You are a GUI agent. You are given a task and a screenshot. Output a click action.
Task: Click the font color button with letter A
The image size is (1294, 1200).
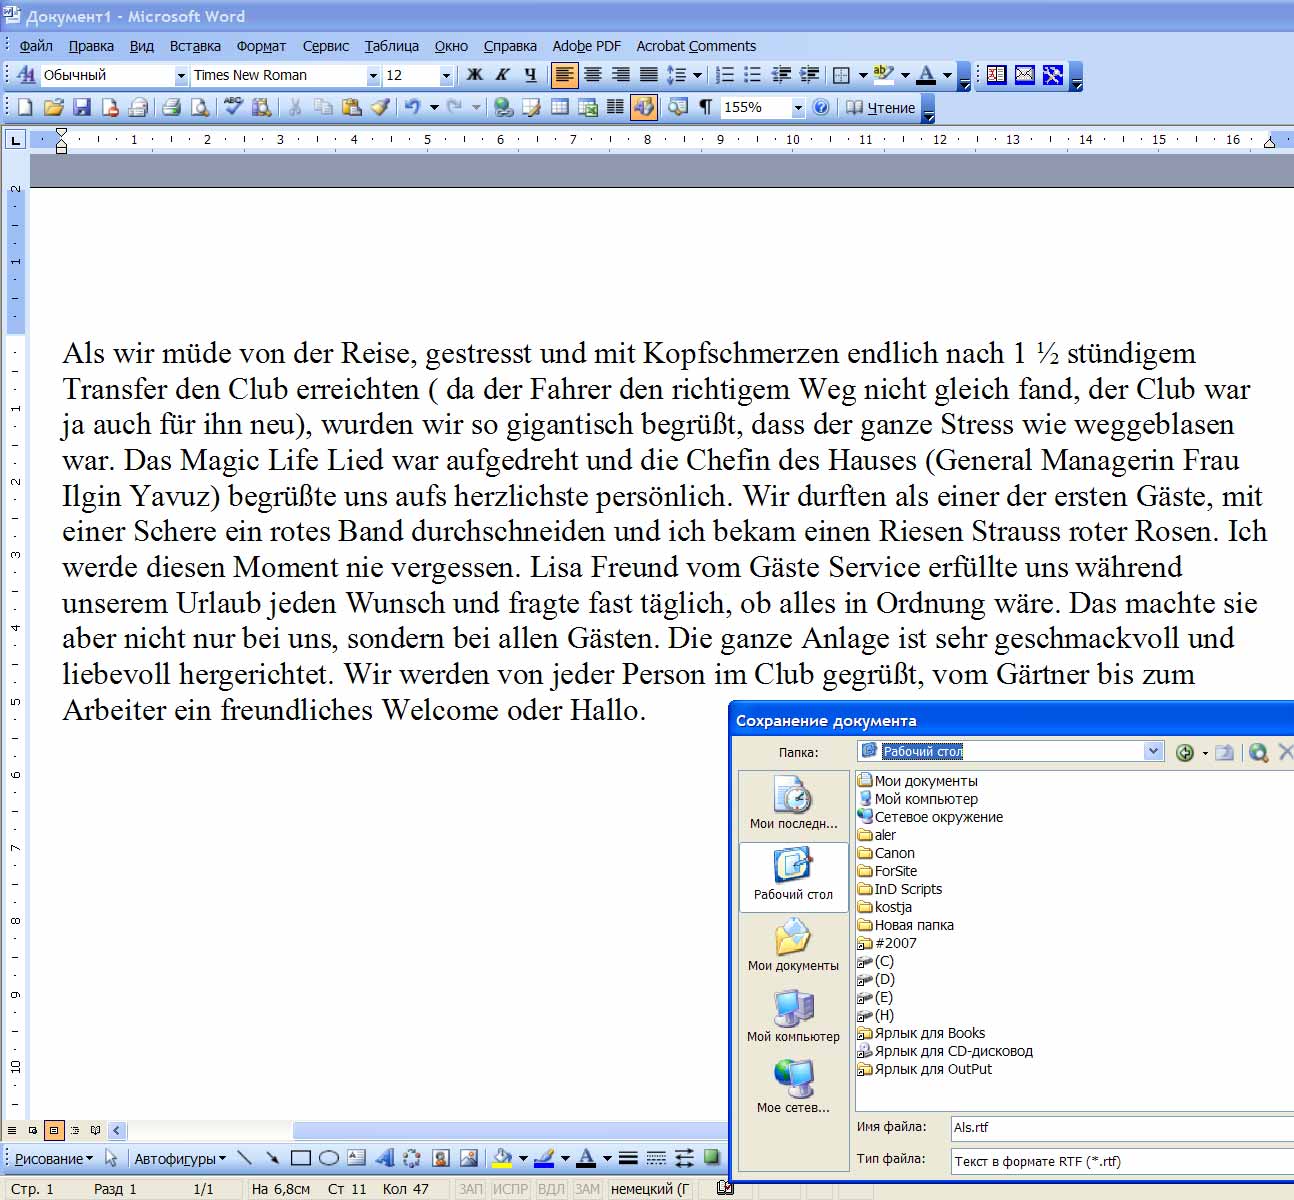tap(926, 75)
